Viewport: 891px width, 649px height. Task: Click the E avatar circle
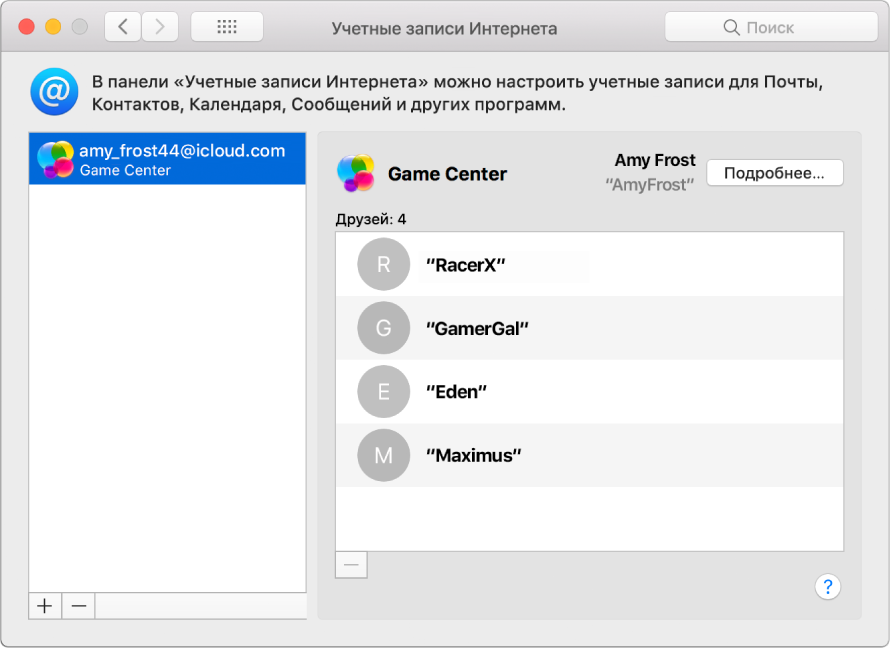tap(384, 392)
